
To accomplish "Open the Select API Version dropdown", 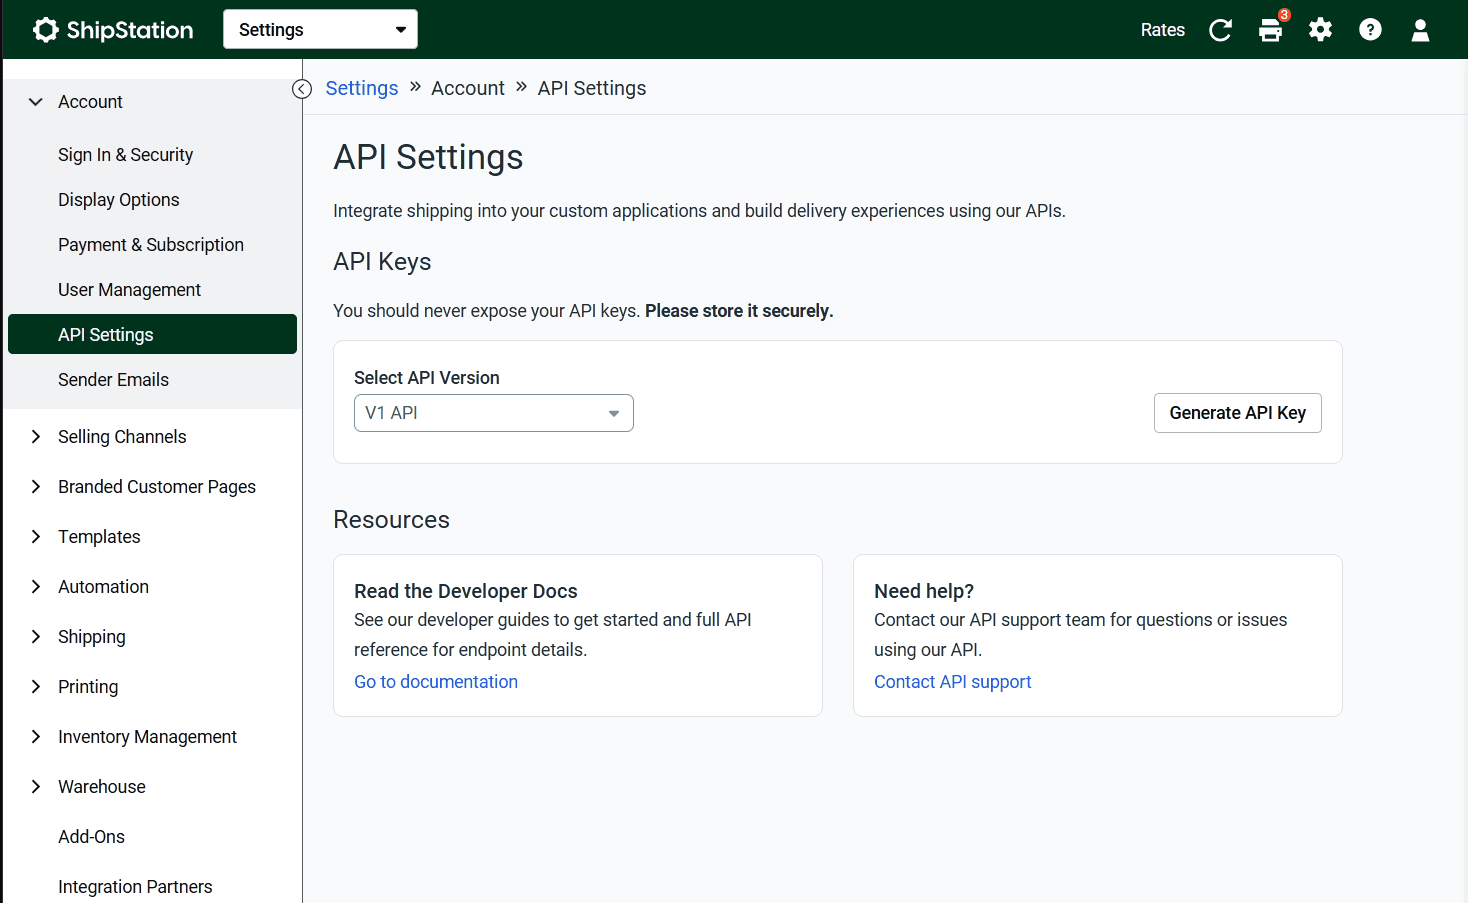I will pos(494,413).
